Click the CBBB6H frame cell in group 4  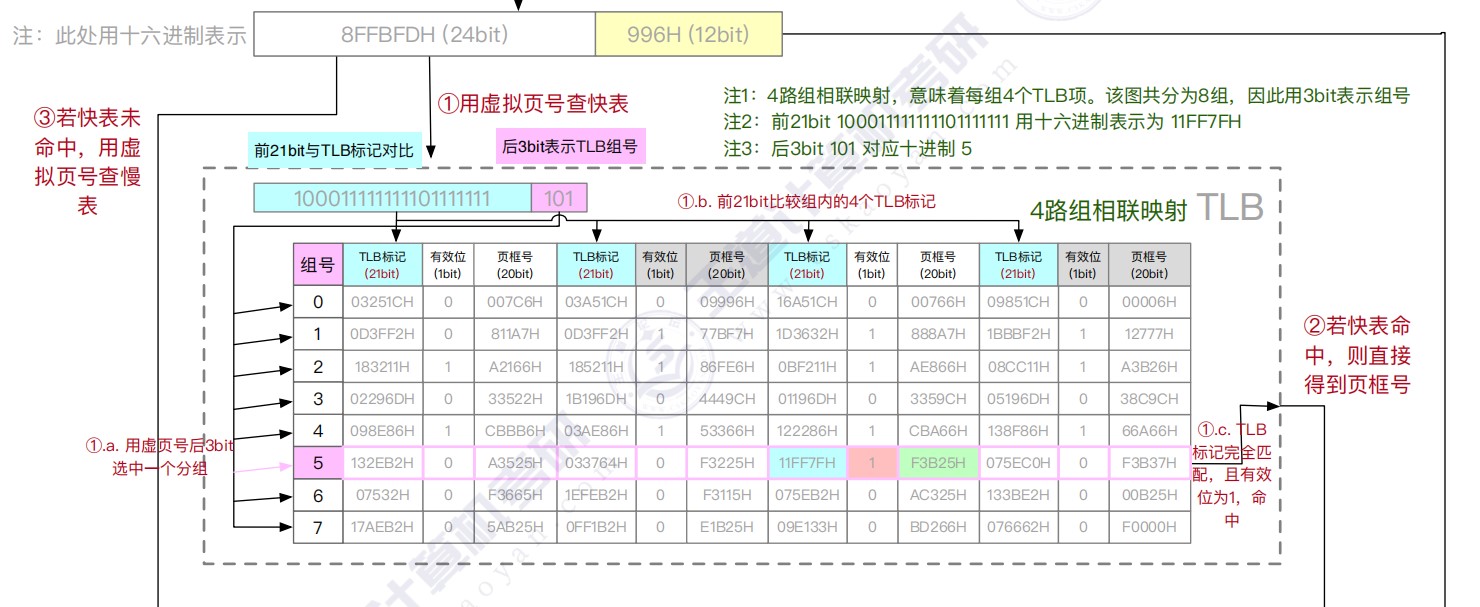(514, 431)
